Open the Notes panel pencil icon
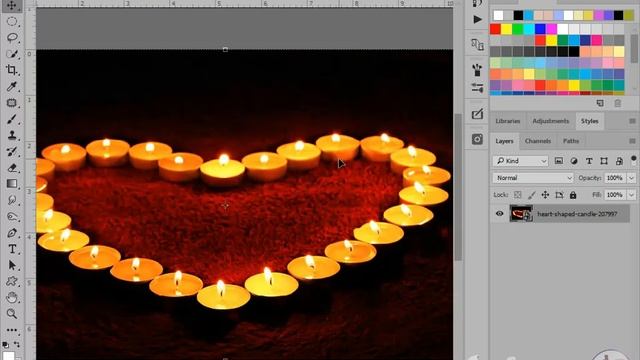The image size is (640, 360). [477, 114]
